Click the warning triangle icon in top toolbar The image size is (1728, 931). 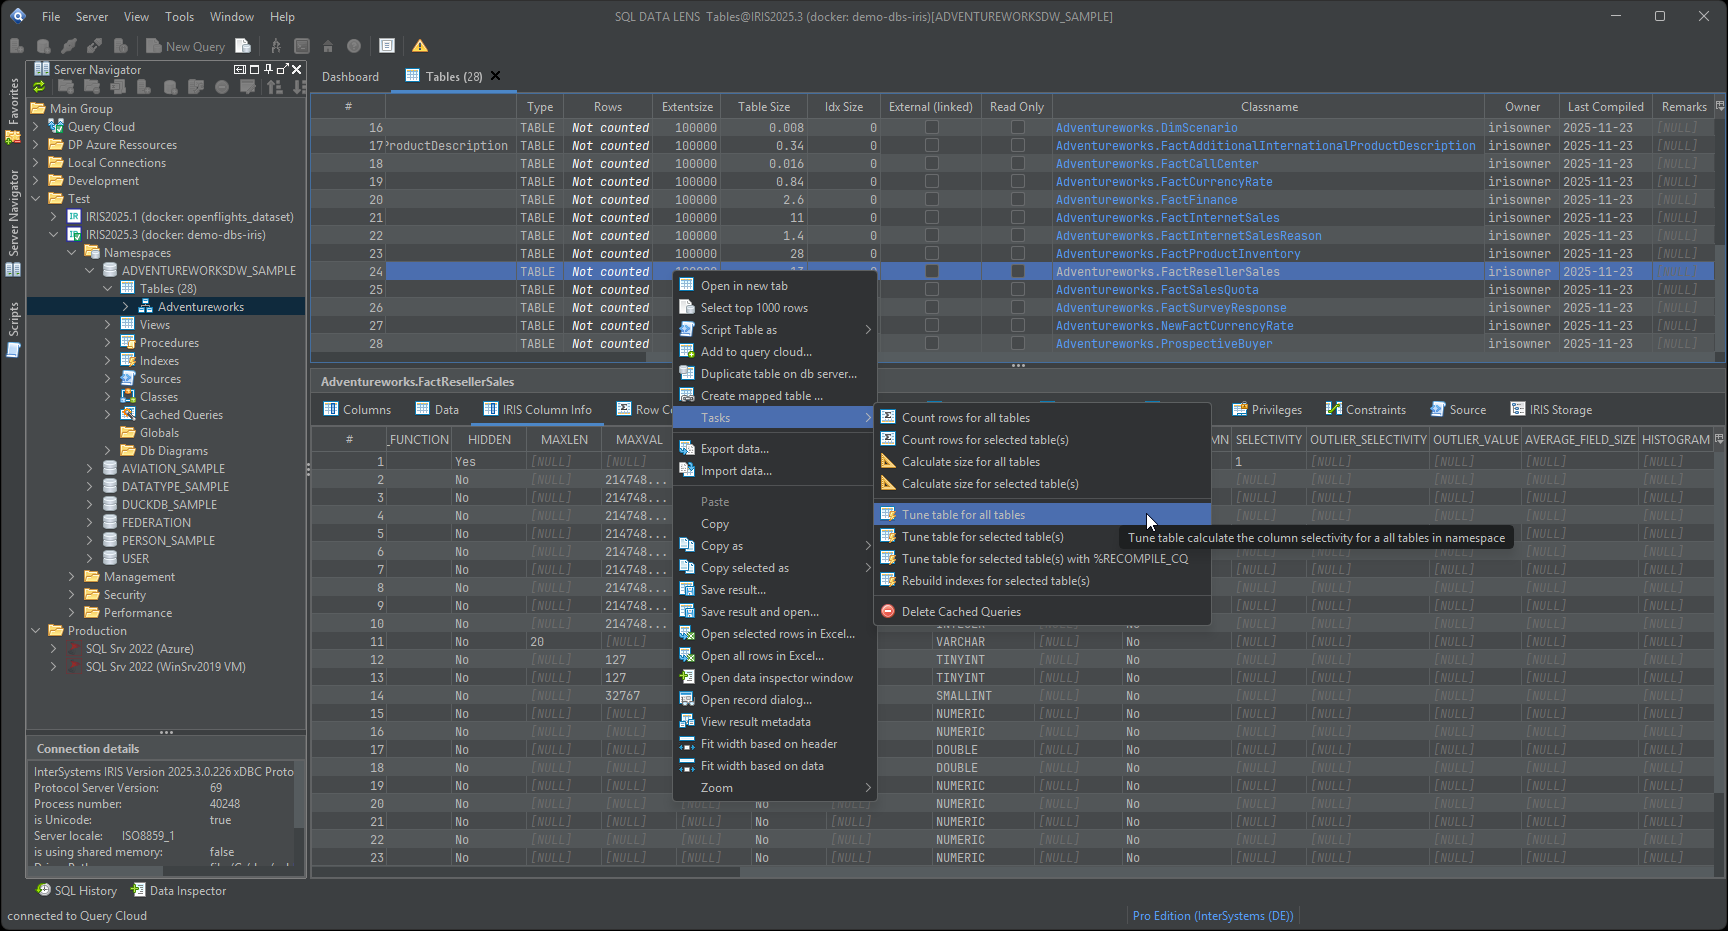coord(420,46)
